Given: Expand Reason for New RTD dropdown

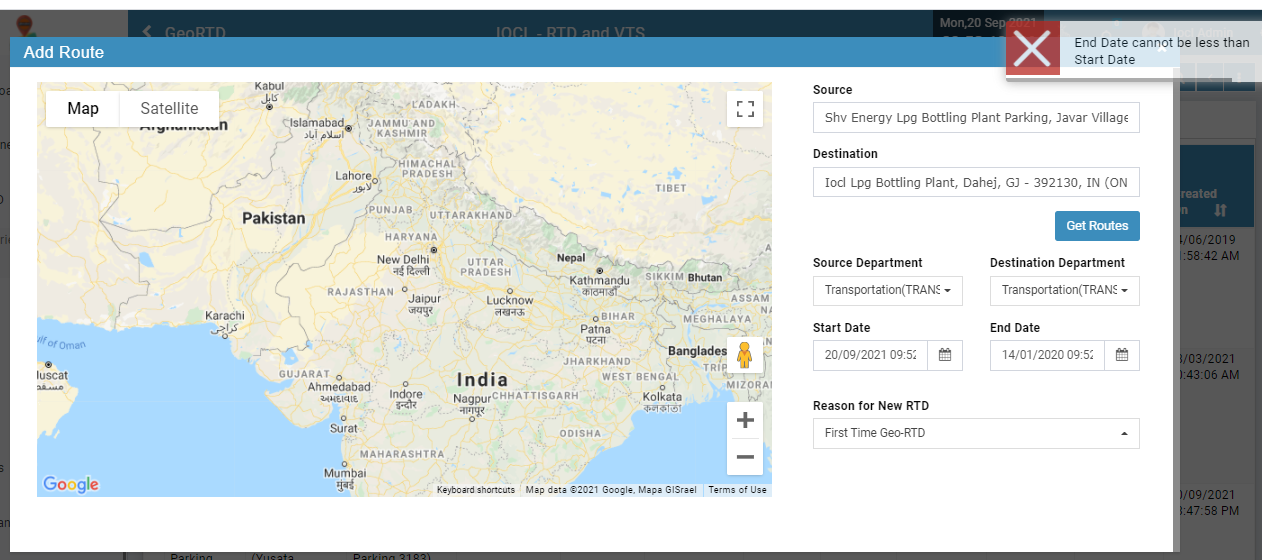Looking at the screenshot, I should click(x=976, y=433).
